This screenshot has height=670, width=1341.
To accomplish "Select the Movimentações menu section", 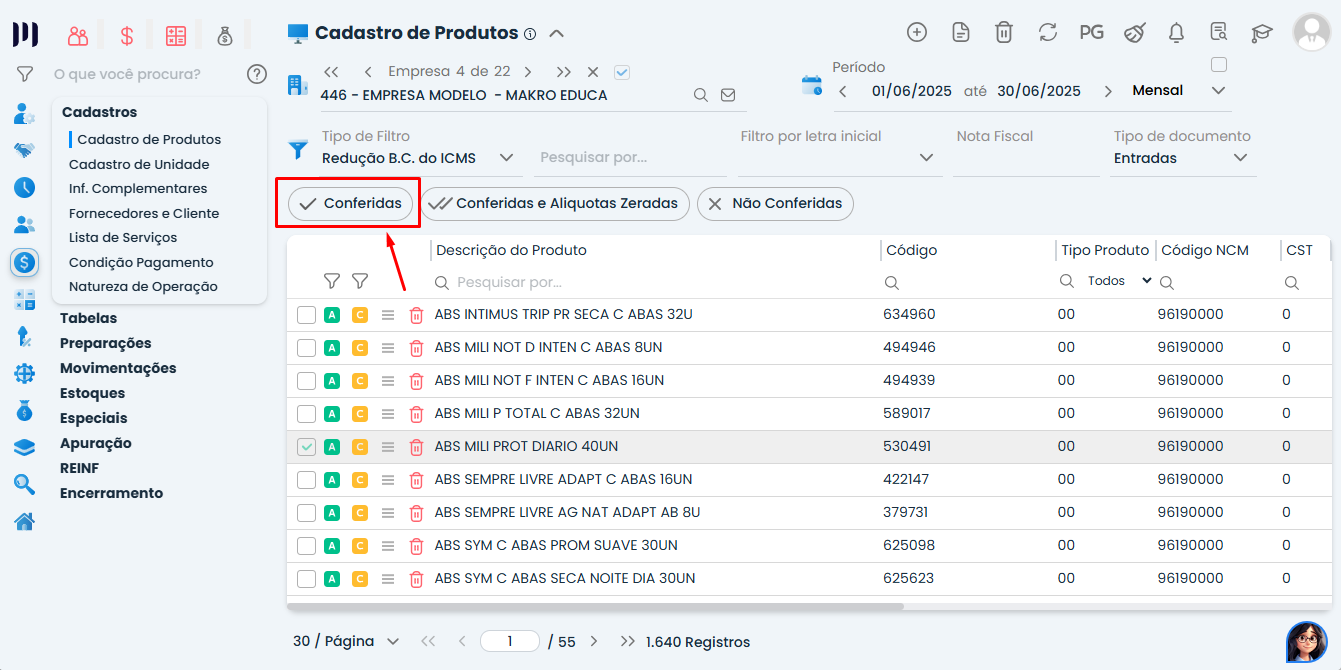I will pos(118,368).
